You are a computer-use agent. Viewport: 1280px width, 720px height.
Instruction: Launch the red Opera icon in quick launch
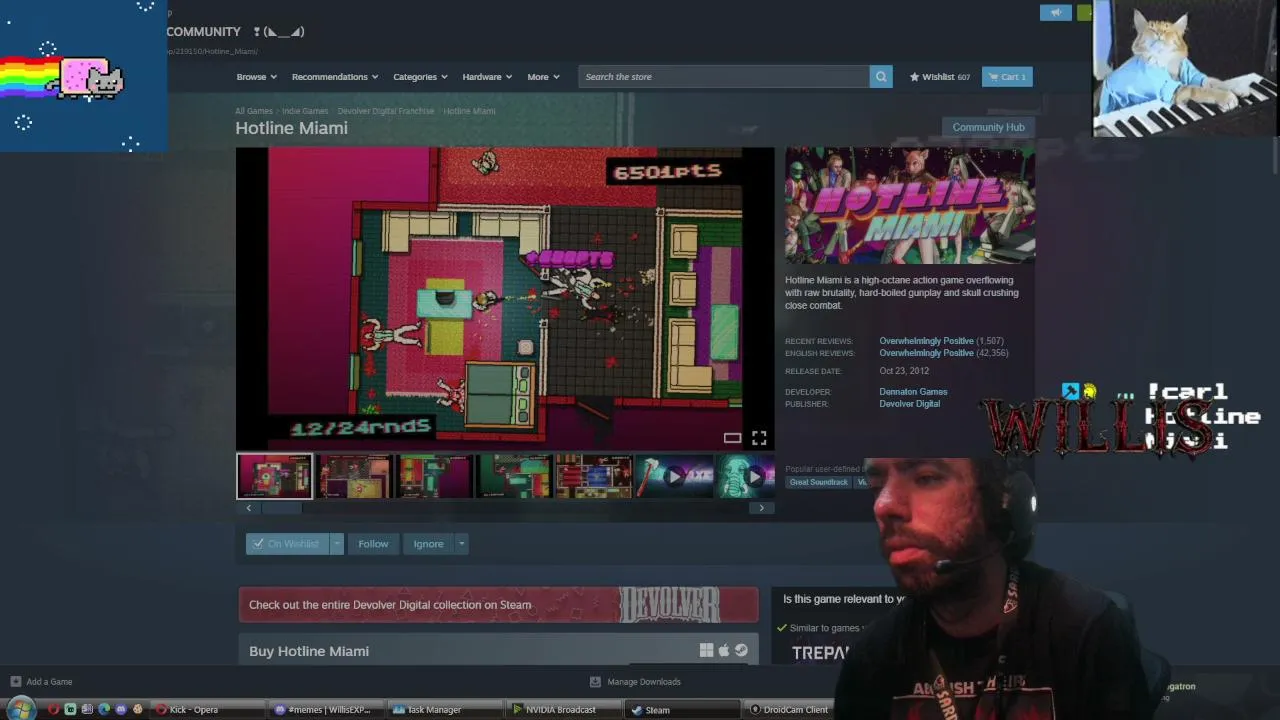(53, 710)
